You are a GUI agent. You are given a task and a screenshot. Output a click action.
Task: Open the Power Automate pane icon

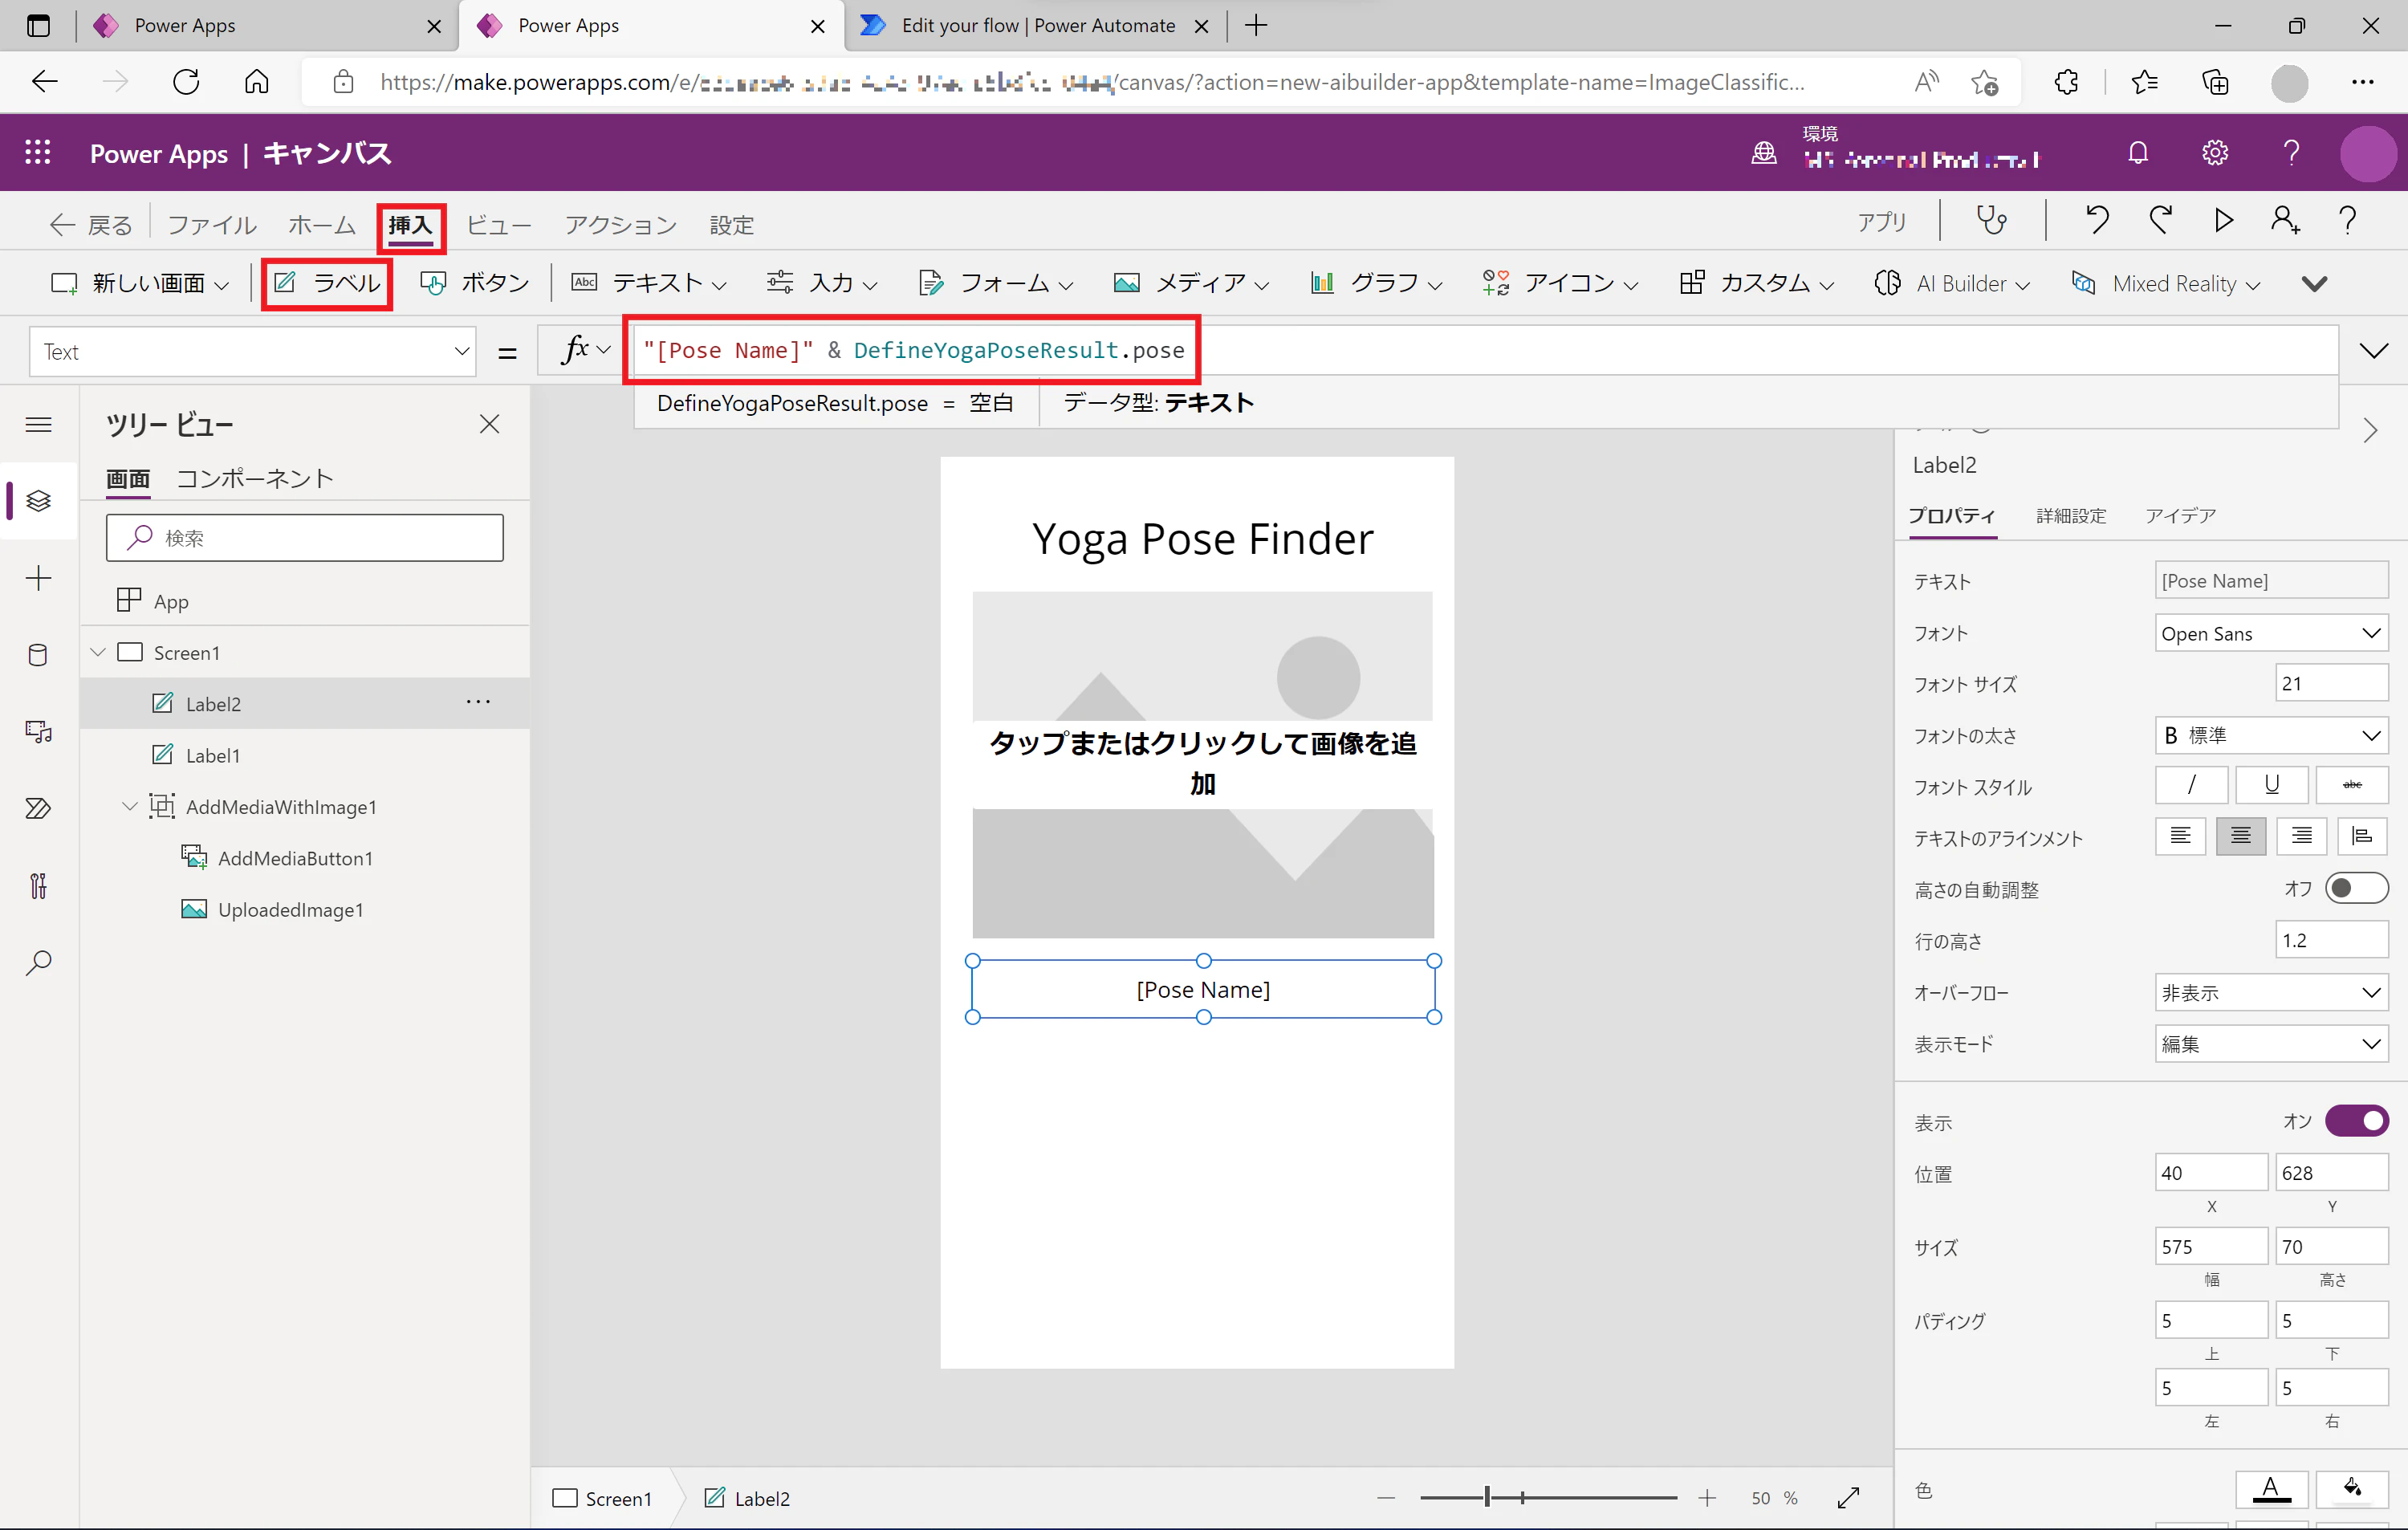point(38,808)
